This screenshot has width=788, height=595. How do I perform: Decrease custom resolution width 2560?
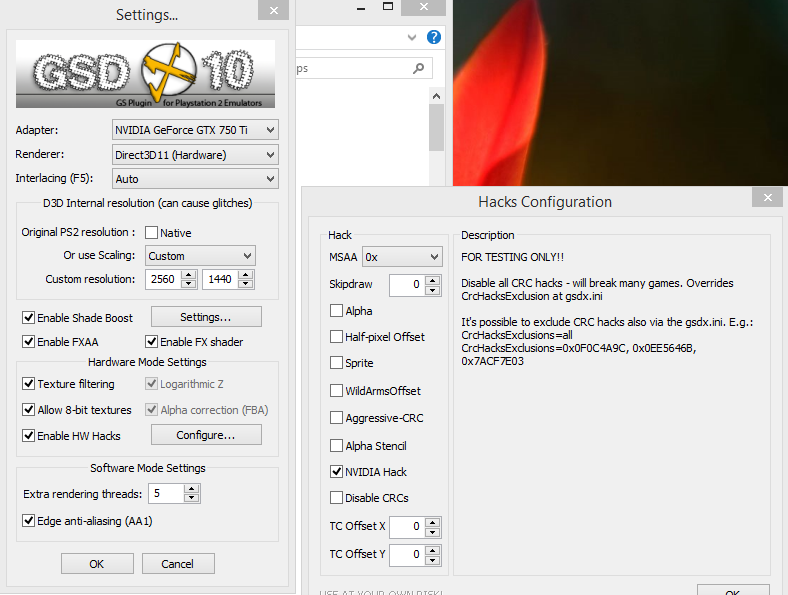click(188, 284)
